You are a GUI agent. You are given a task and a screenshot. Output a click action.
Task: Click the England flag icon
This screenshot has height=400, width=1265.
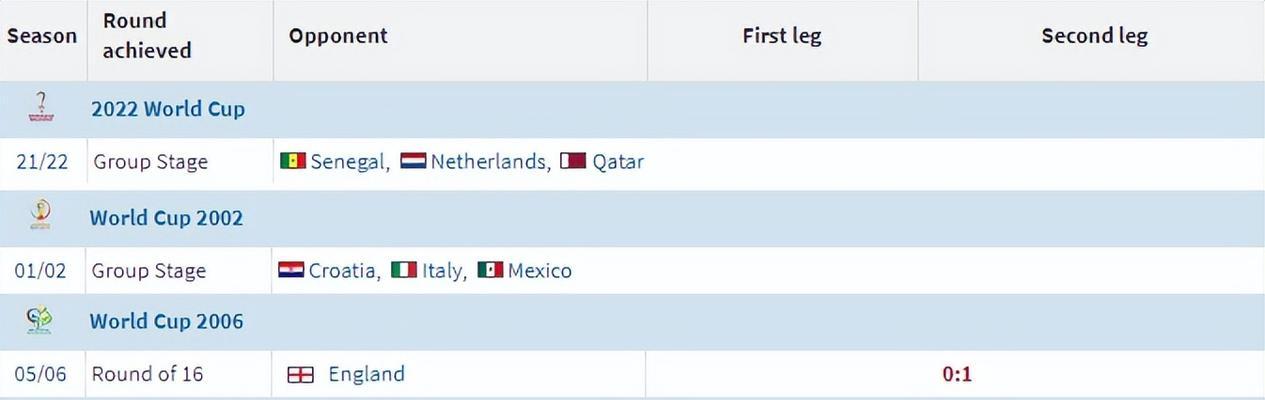300,375
